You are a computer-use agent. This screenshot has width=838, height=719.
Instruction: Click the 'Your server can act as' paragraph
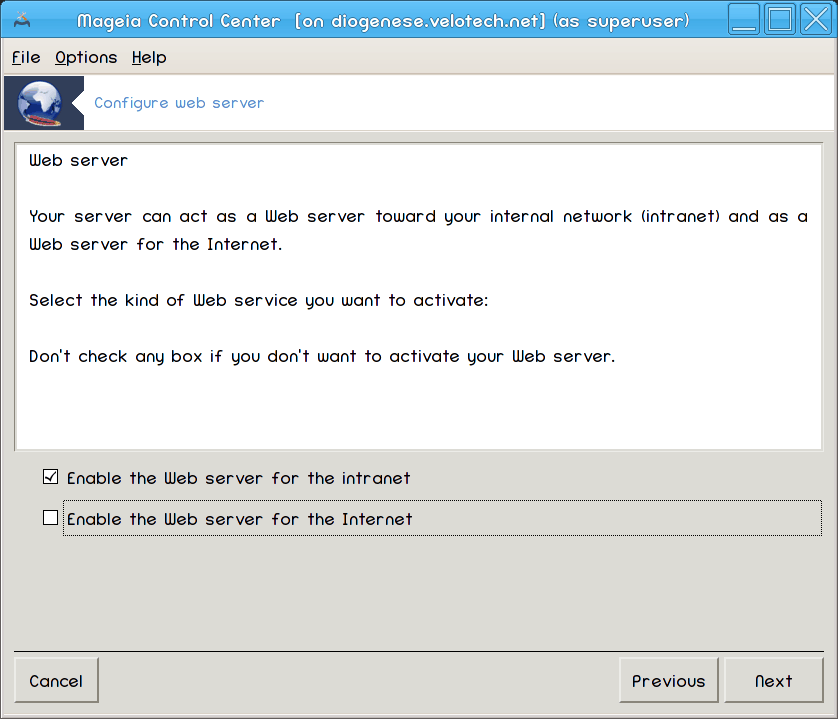[x=418, y=230]
